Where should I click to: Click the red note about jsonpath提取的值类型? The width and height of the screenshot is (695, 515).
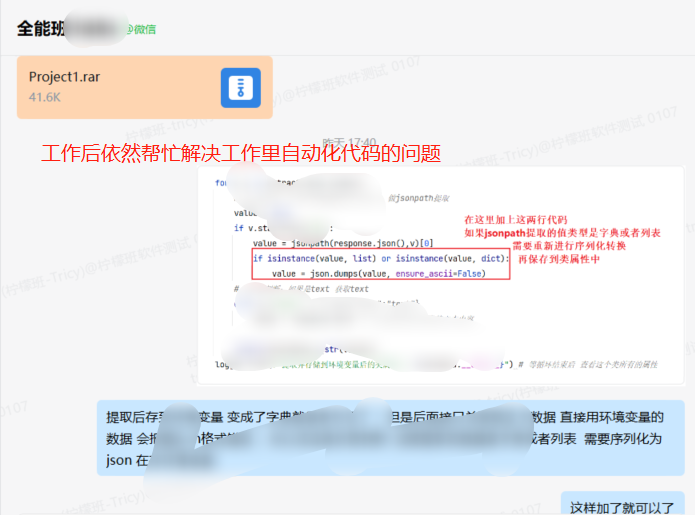click(562, 232)
